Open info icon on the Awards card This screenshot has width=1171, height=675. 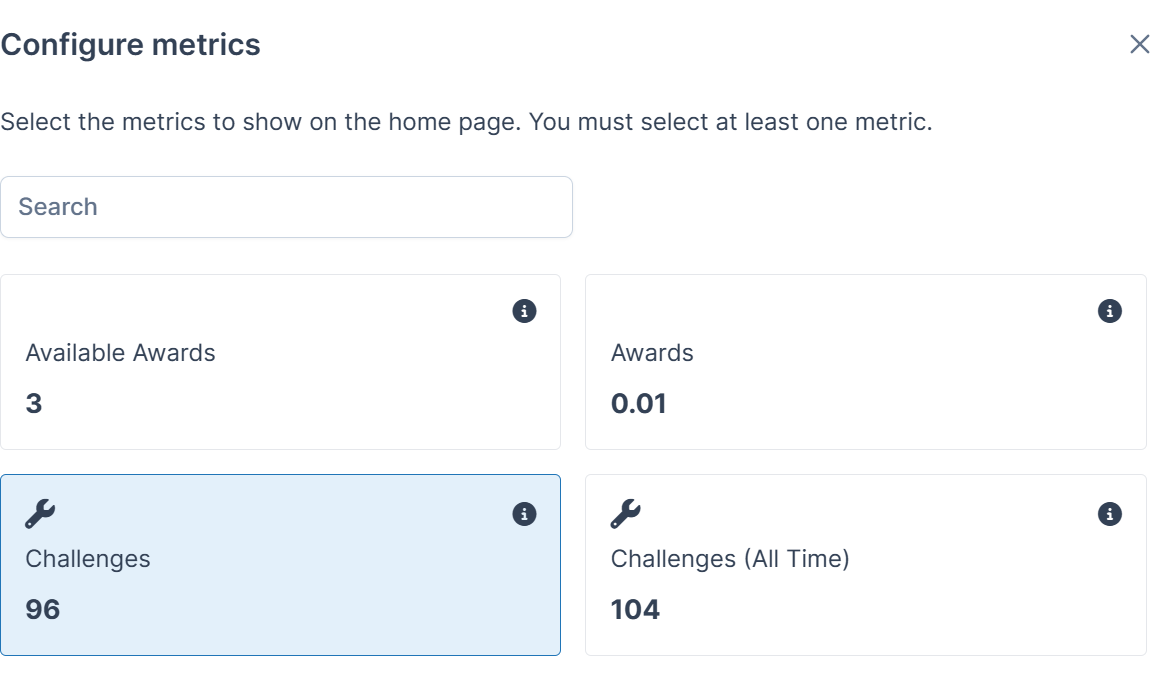point(1110,311)
